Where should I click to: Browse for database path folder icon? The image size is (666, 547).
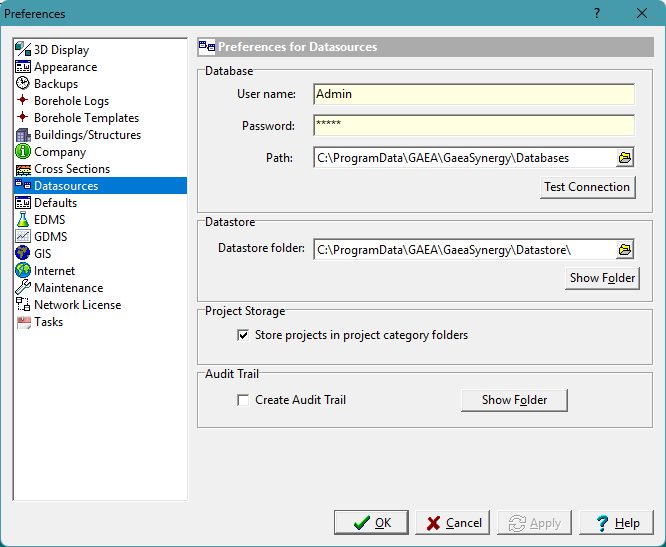pos(625,158)
